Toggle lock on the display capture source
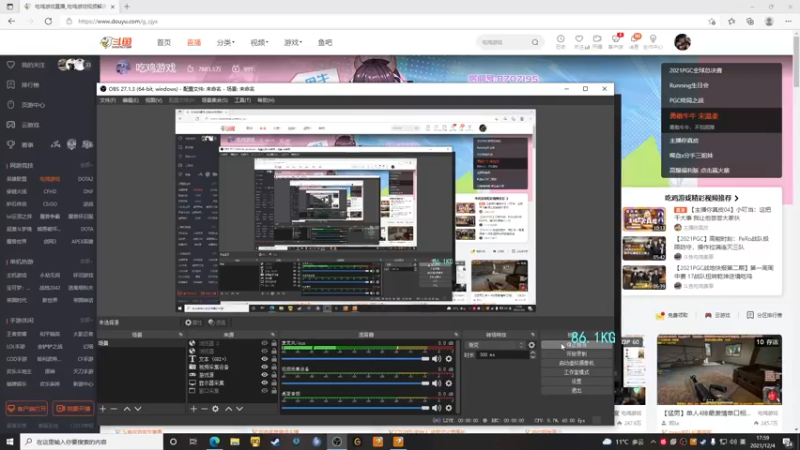 click(x=274, y=383)
